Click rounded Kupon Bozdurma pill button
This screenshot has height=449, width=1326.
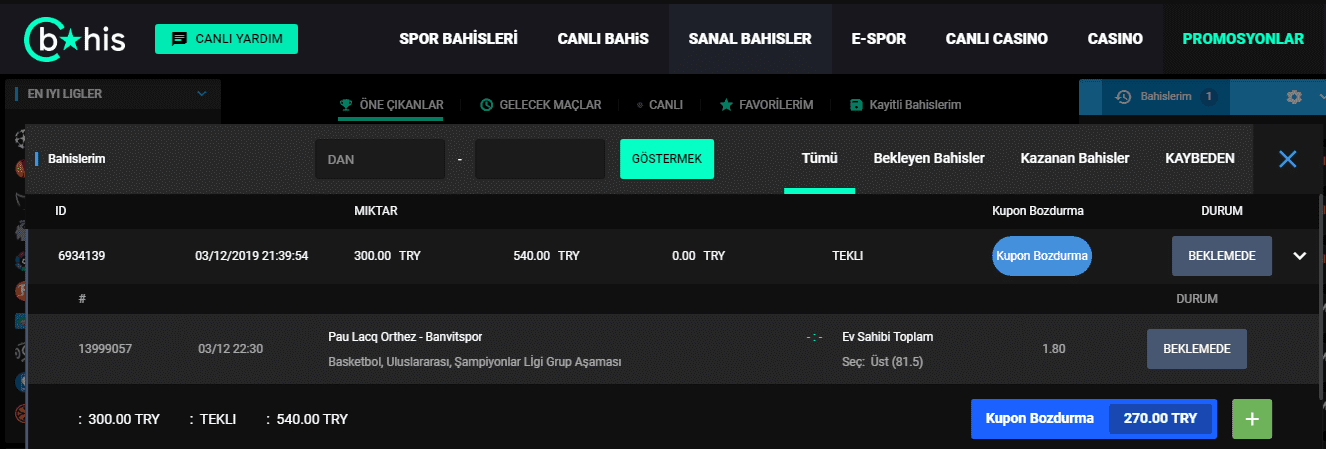(1042, 256)
